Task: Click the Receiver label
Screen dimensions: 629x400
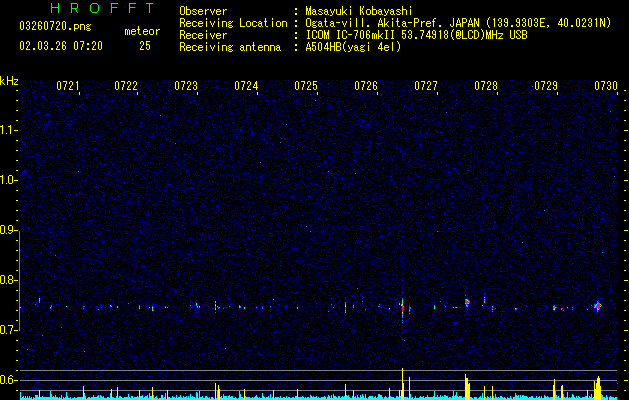Action: pyautogui.click(x=203, y=35)
